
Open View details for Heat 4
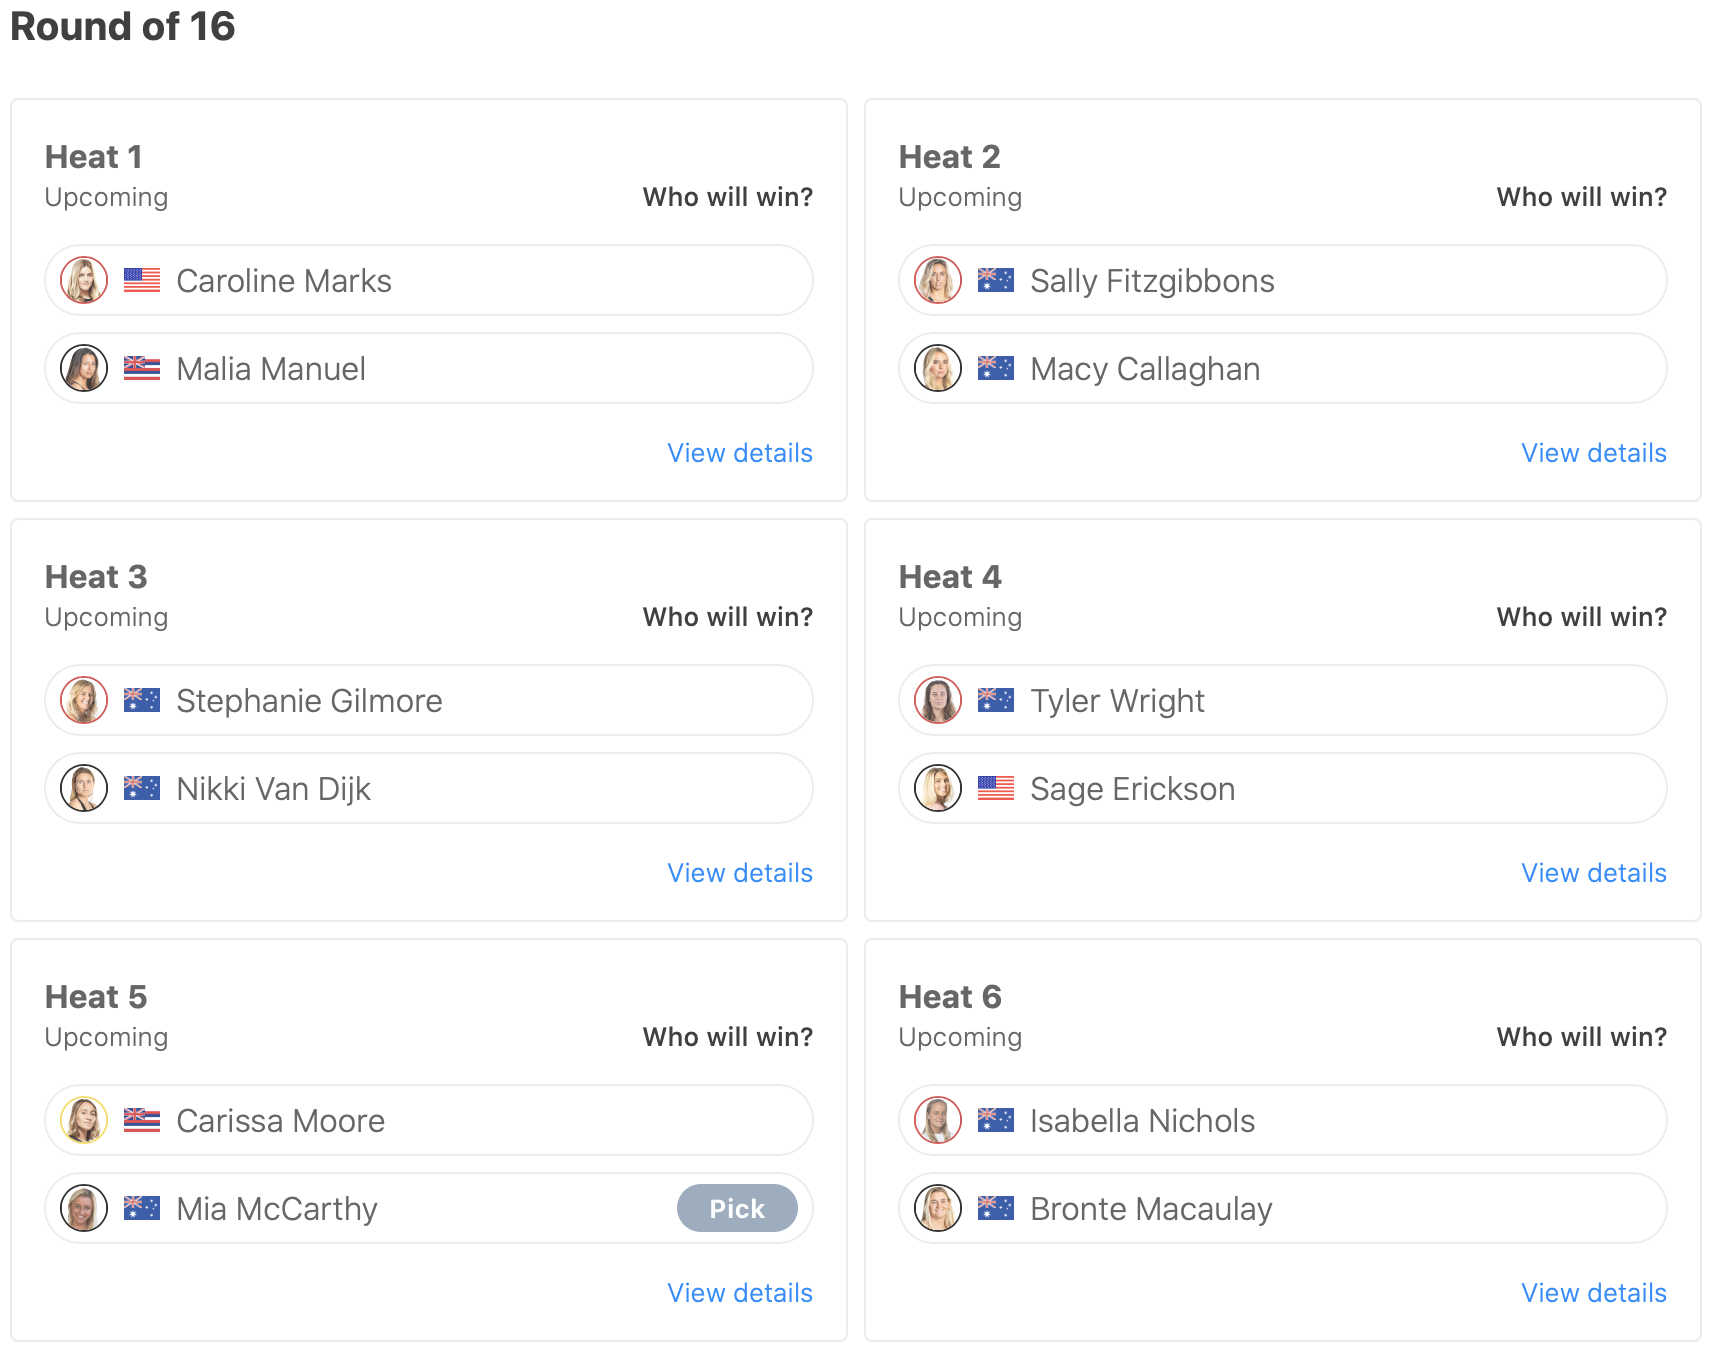[x=1594, y=873]
